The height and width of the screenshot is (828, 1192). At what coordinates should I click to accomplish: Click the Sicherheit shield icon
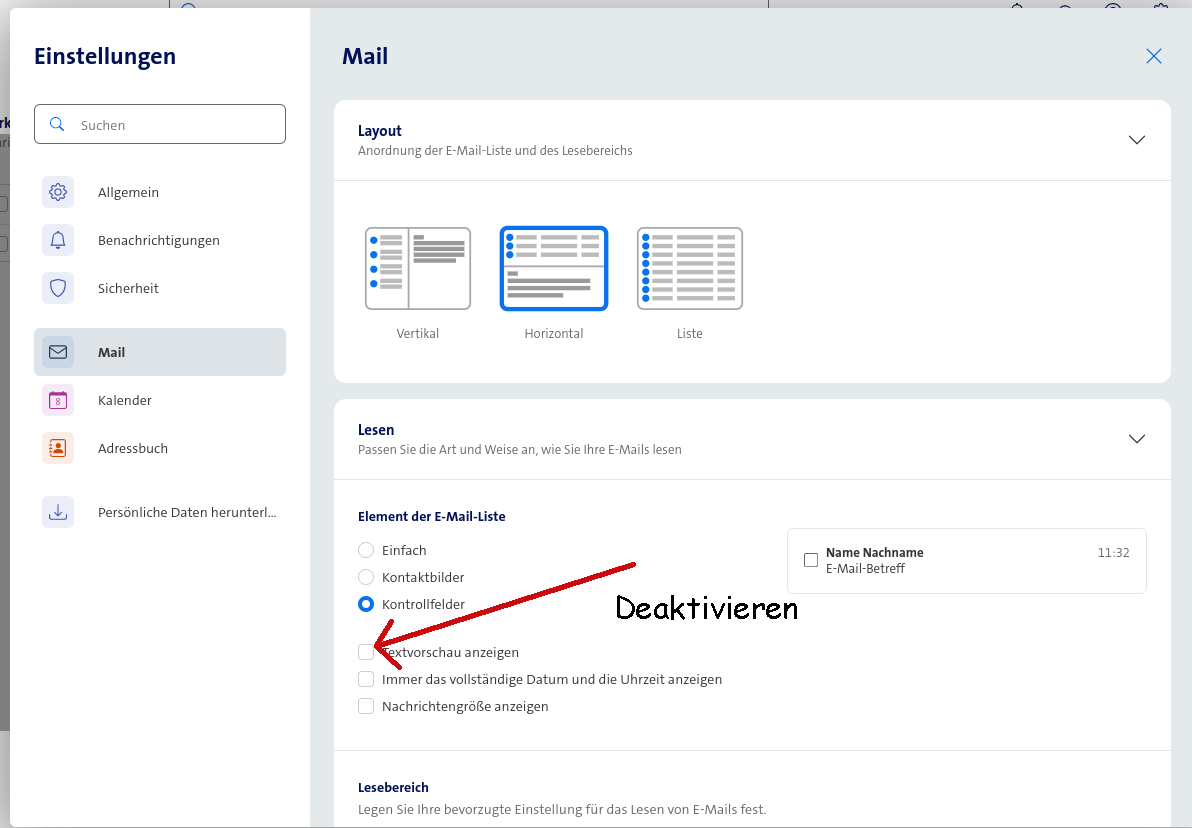click(x=58, y=288)
